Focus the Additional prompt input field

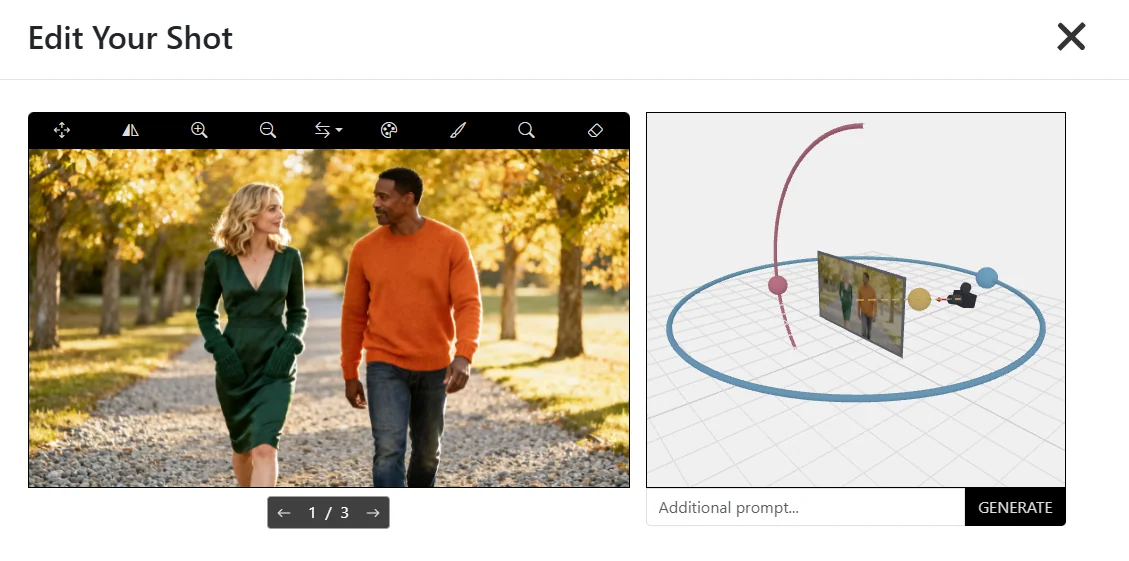click(x=806, y=507)
